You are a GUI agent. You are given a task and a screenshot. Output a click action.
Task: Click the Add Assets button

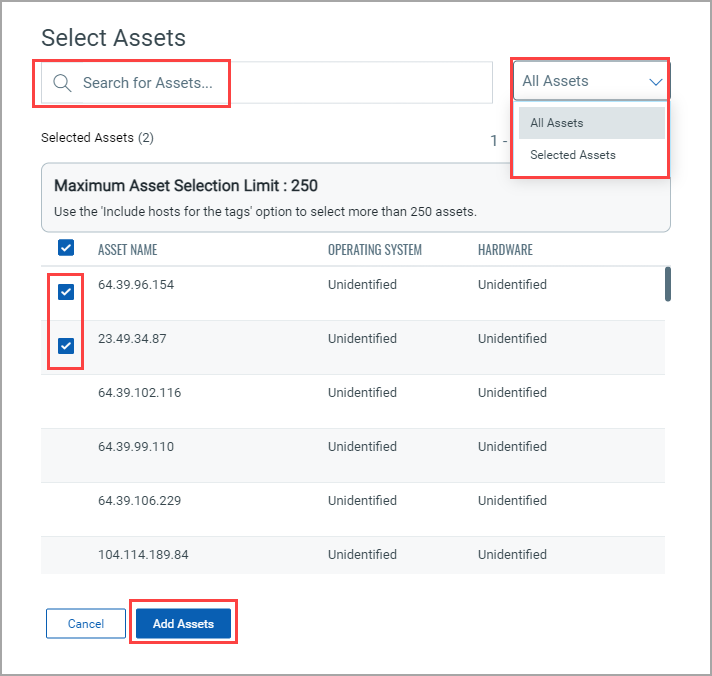coord(183,624)
